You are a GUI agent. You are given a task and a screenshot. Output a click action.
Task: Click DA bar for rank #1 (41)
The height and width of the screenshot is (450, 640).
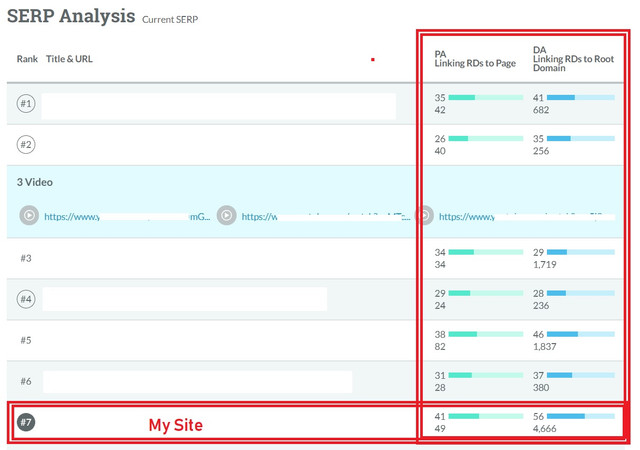[x=581, y=98]
